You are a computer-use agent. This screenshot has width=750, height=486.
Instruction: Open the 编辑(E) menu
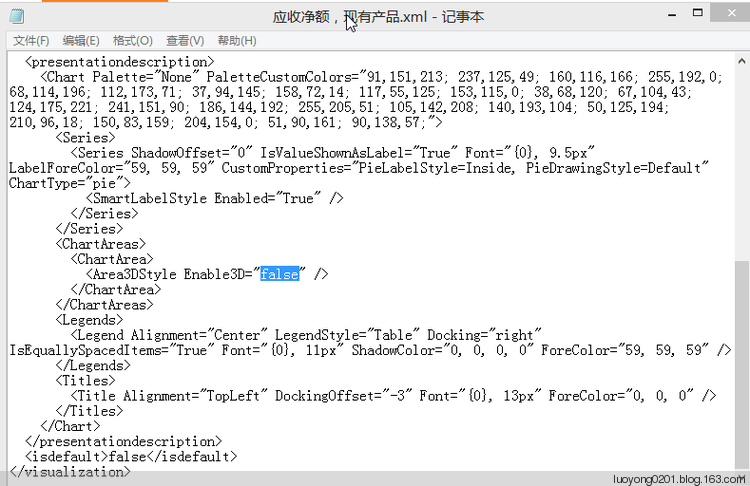pos(81,41)
